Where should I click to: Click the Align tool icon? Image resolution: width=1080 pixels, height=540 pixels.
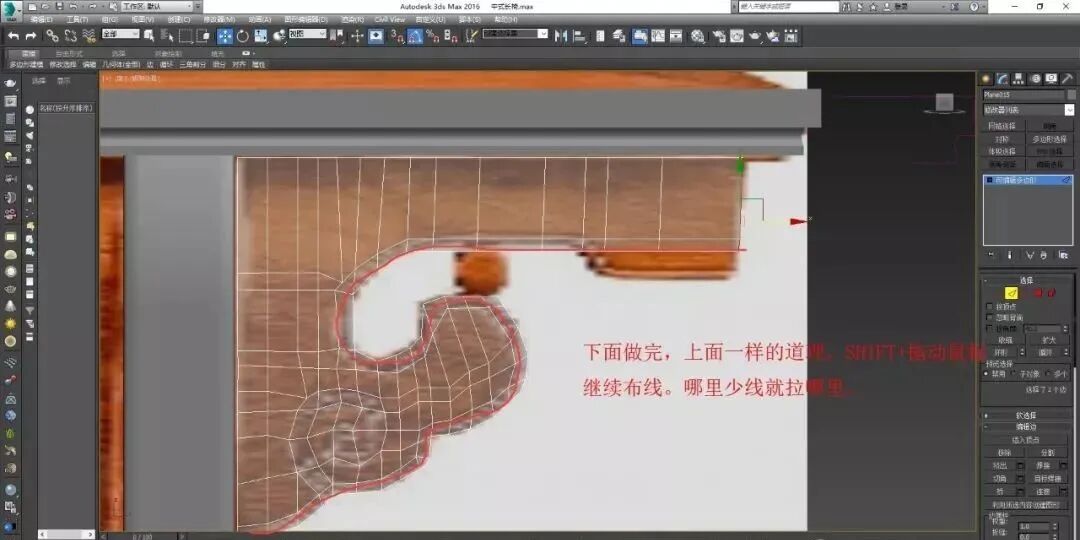click(x=579, y=36)
